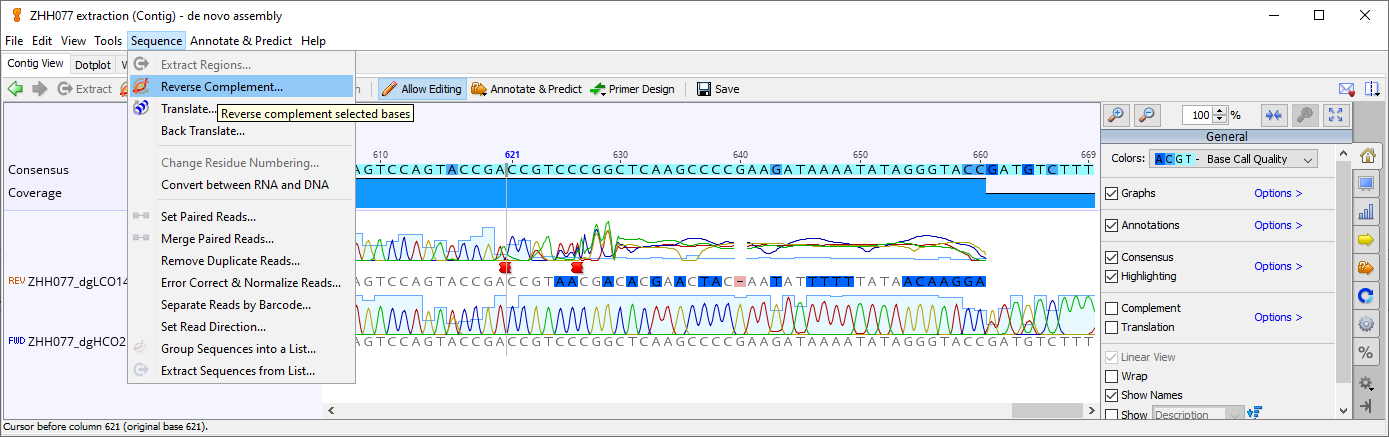1389x437 pixels.
Task: Click Options link next to Annotations
Action: pyautogui.click(x=1278, y=225)
